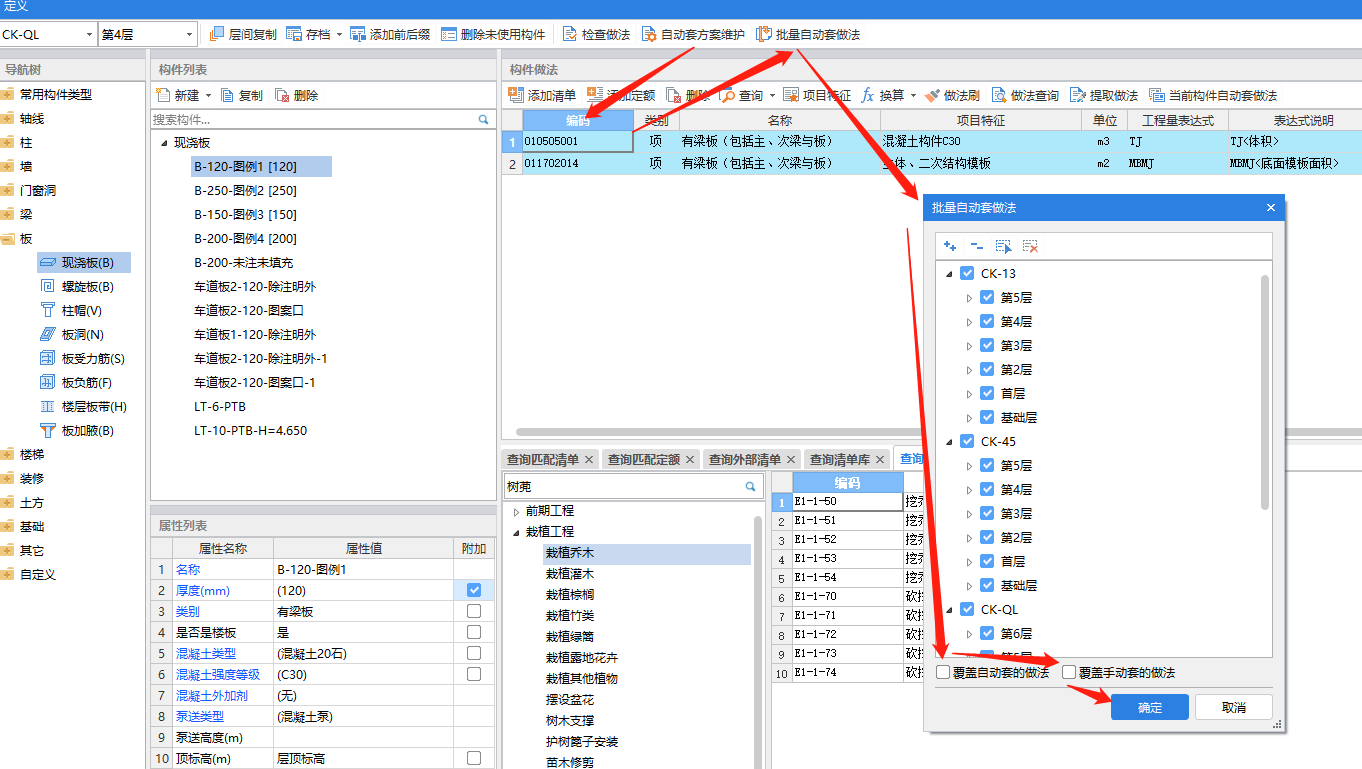Click 换算 fx icon
Viewport: 1362px width, 769px height.
point(868,95)
